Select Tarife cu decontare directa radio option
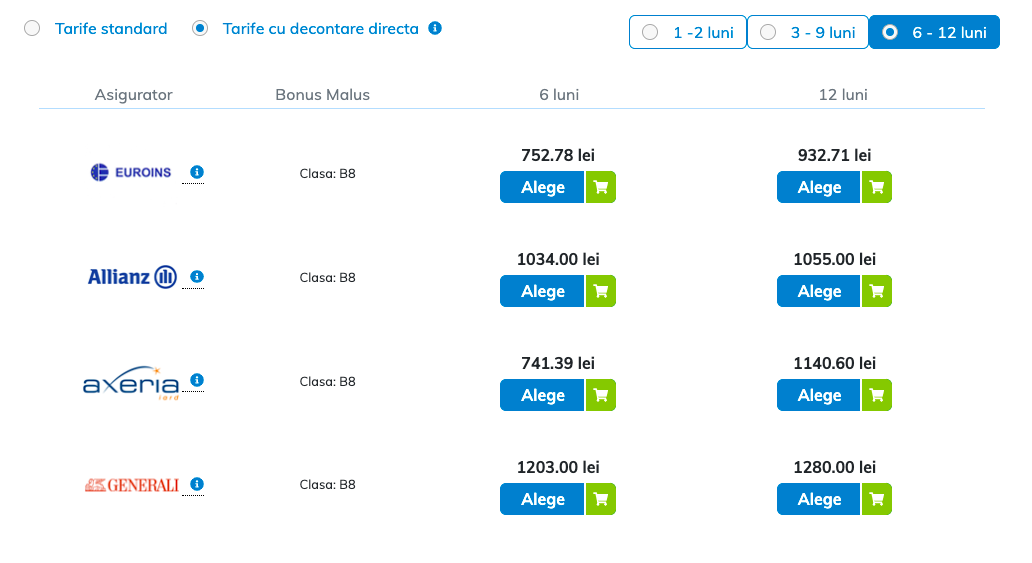The width and height of the screenshot is (1032, 563). 200,29
